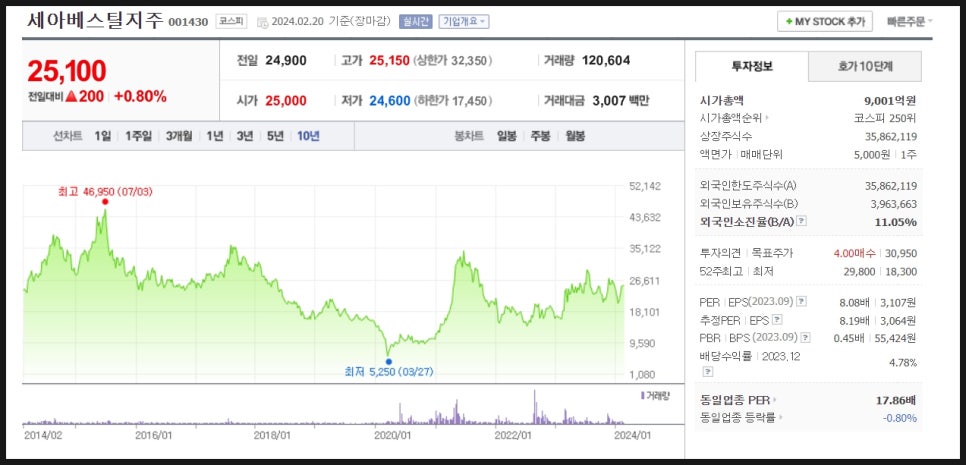Click the PER value 8.08배
Image resolution: width=966 pixels, height=465 pixels.
point(856,302)
